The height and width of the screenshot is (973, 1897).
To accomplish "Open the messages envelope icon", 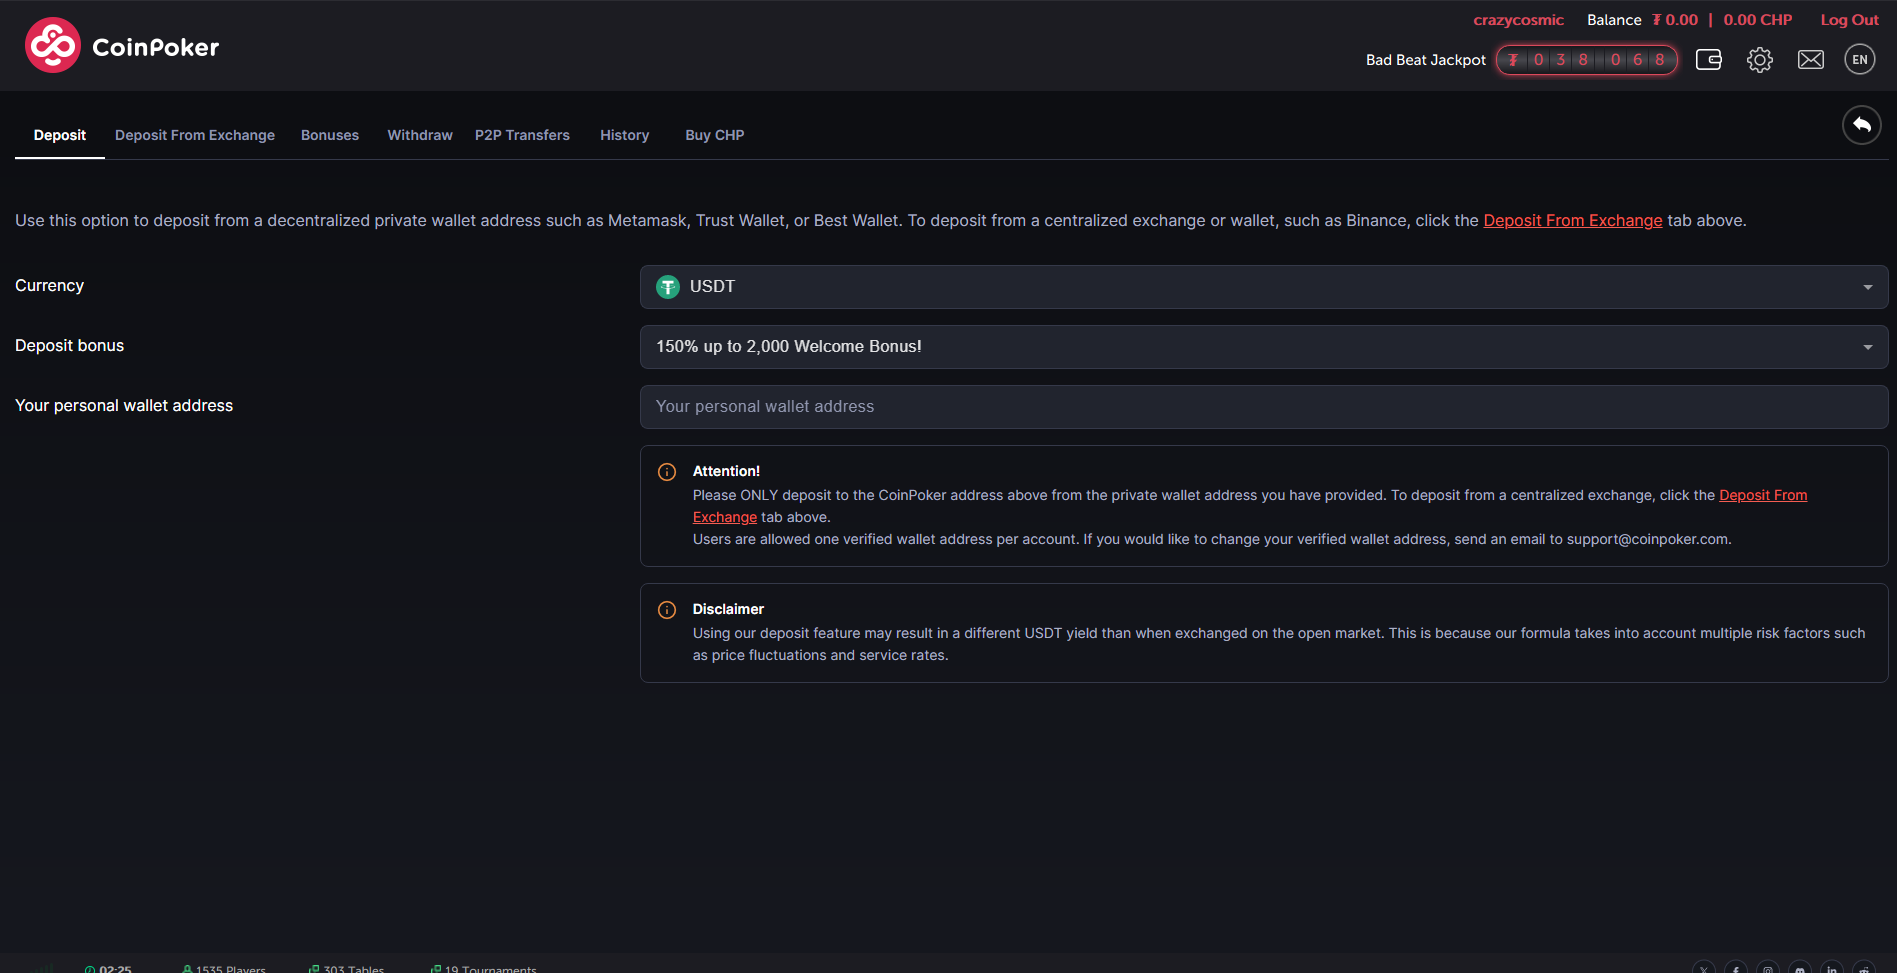I will pos(1811,60).
